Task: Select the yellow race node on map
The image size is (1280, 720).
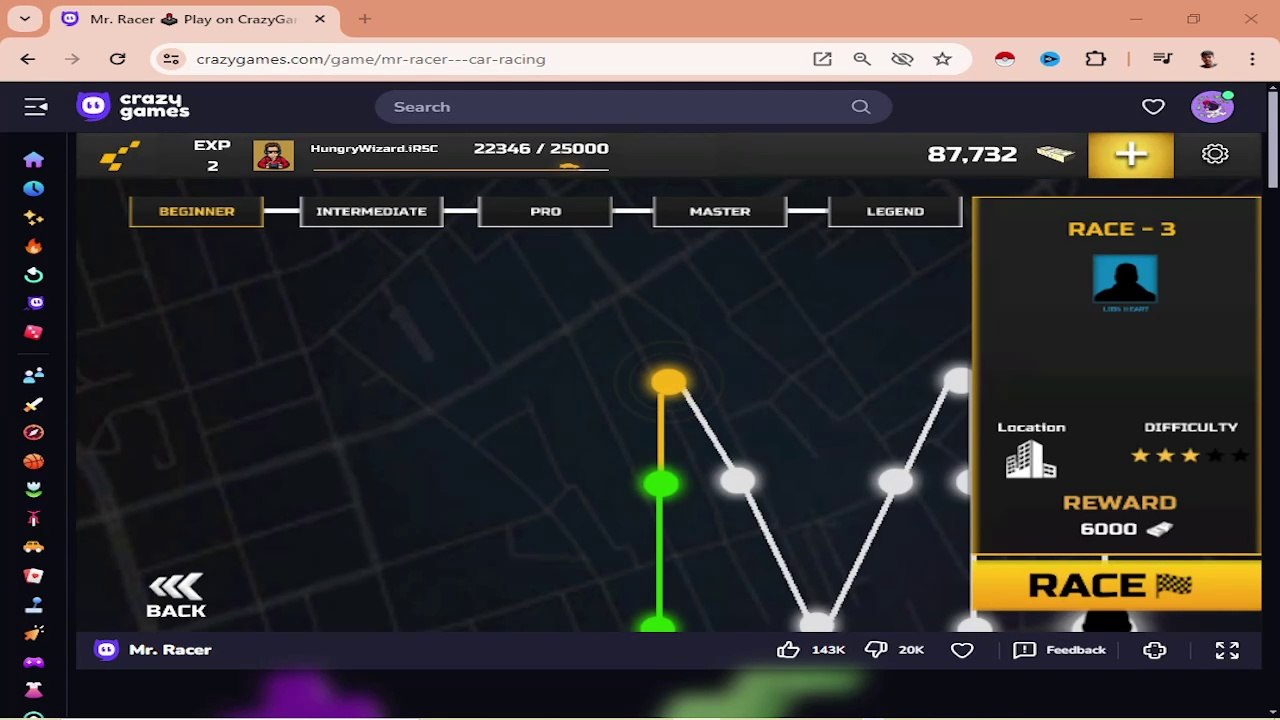Action: [x=668, y=382]
